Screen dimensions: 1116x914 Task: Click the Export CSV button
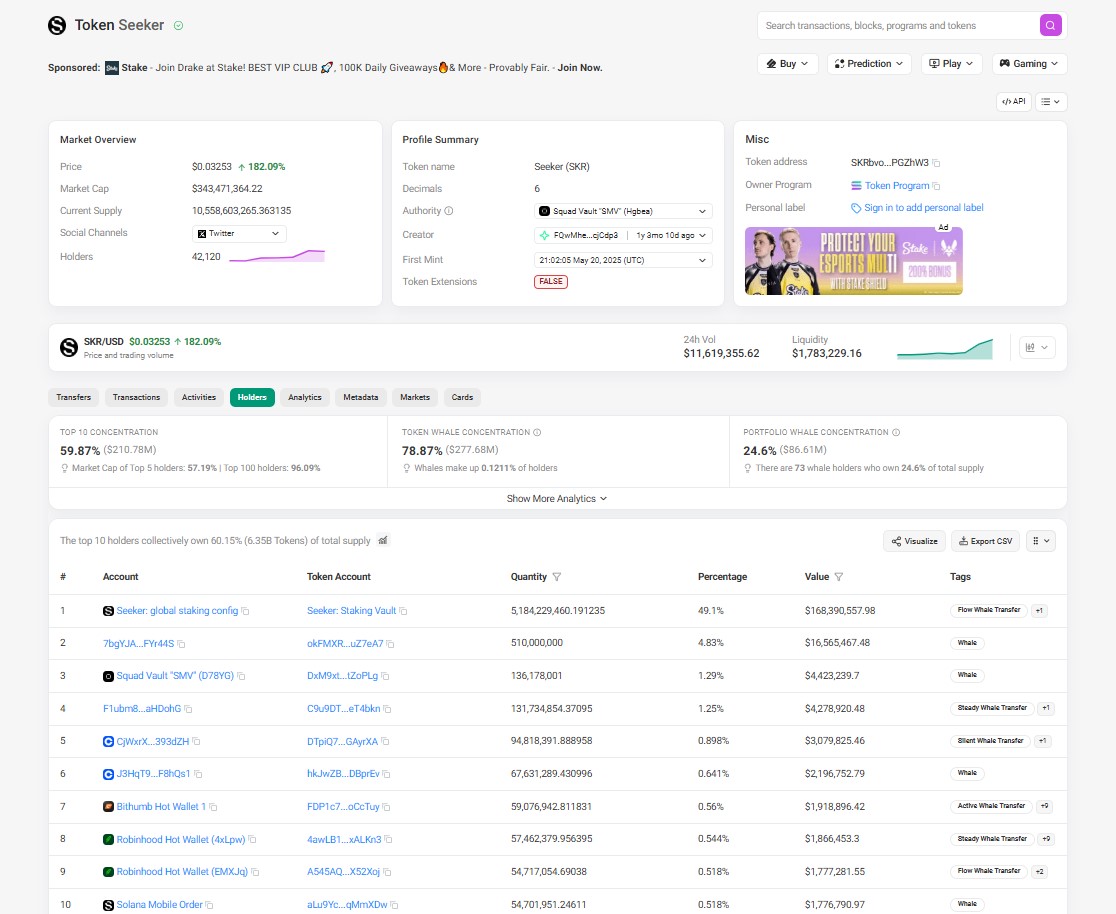[x=986, y=541]
